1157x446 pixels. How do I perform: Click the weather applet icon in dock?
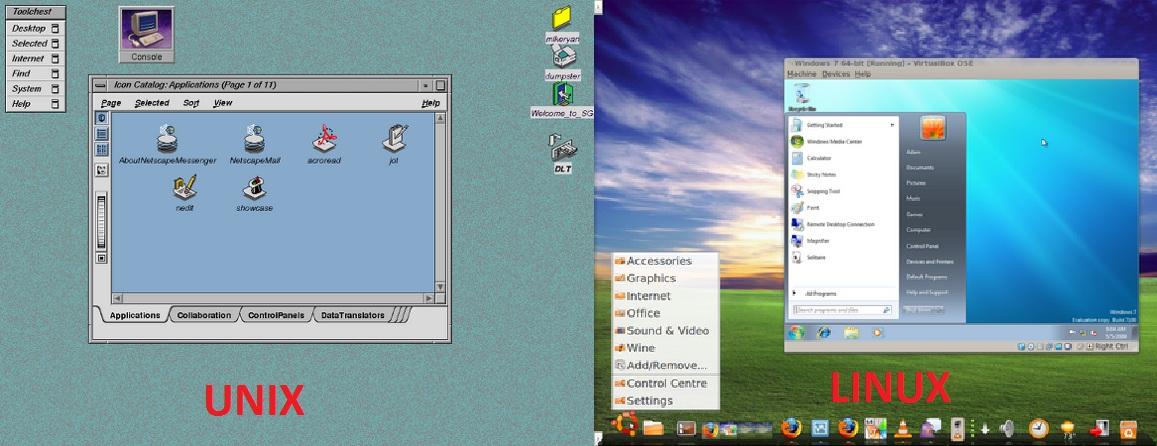pos(1066,429)
